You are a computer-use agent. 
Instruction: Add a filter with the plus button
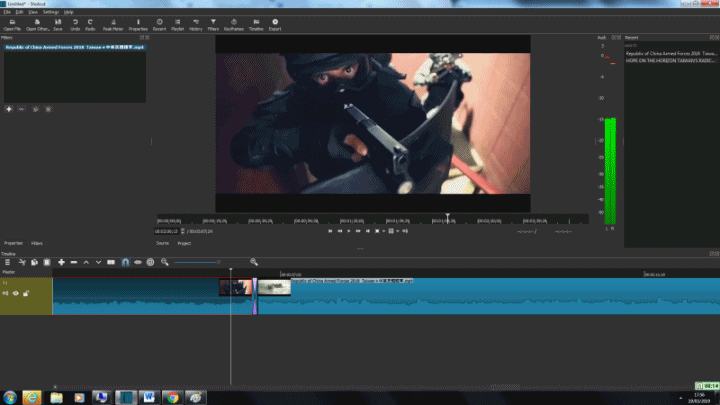tap(8, 108)
